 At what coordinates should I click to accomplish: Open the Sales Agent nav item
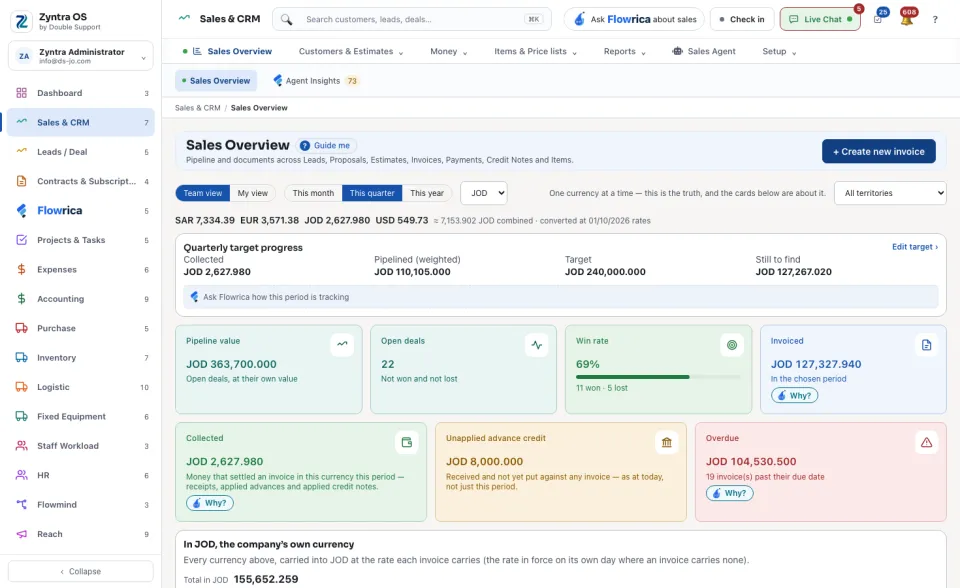coord(704,51)
